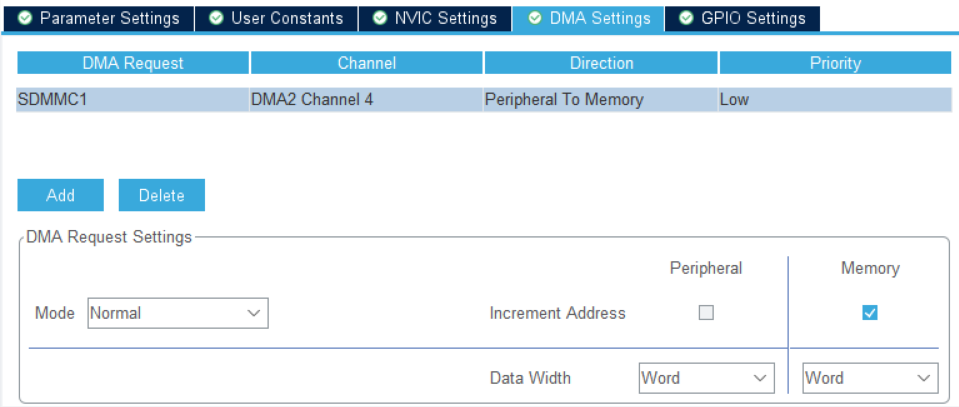The width and height of the screenshot is (959, 407).
Task: Click the Peripheral To Memory direction cell
Action: (x=600, y=99)
